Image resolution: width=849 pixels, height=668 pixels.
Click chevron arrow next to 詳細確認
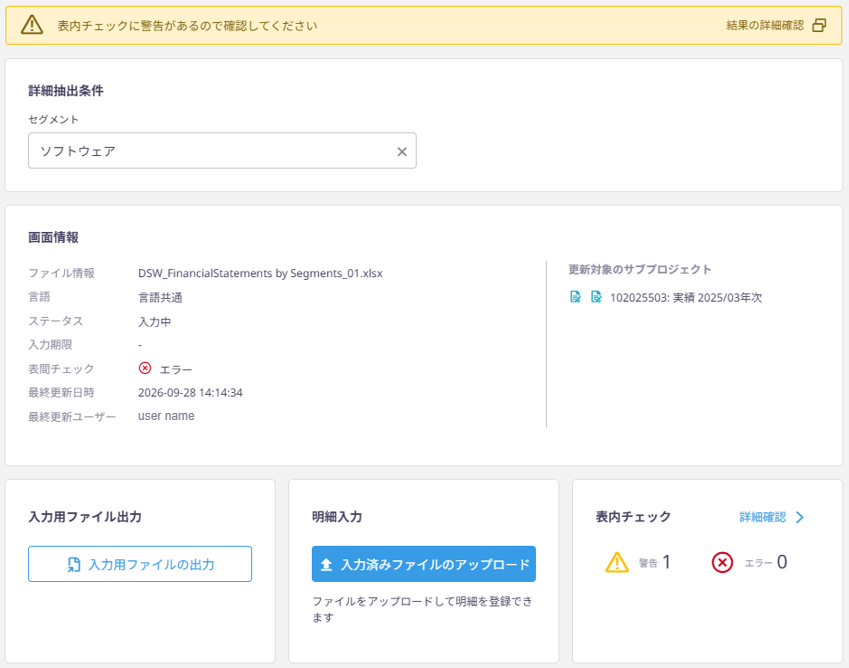point(800,517)
